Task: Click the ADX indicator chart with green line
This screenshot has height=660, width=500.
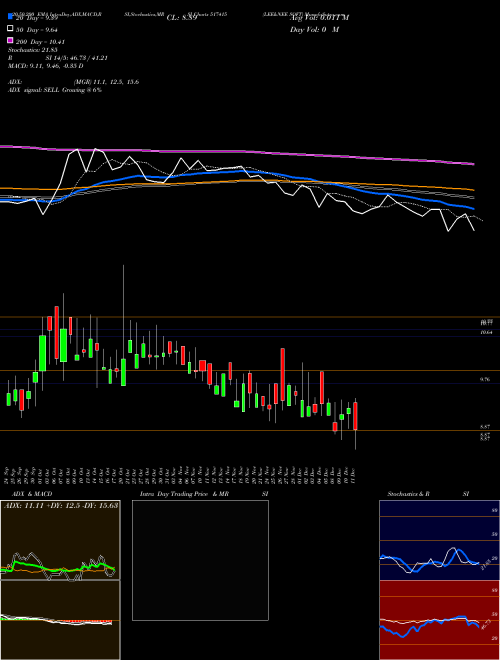Action: click(x=60, y=540)
